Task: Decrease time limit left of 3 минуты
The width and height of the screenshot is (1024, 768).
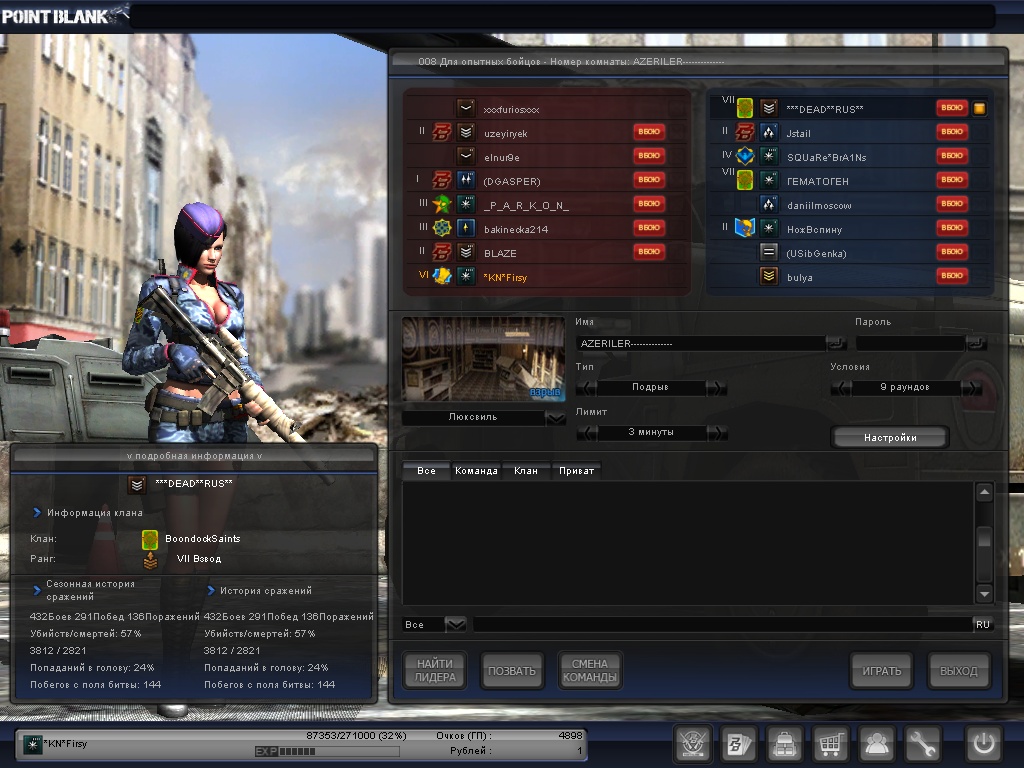Action: [586, 433]
